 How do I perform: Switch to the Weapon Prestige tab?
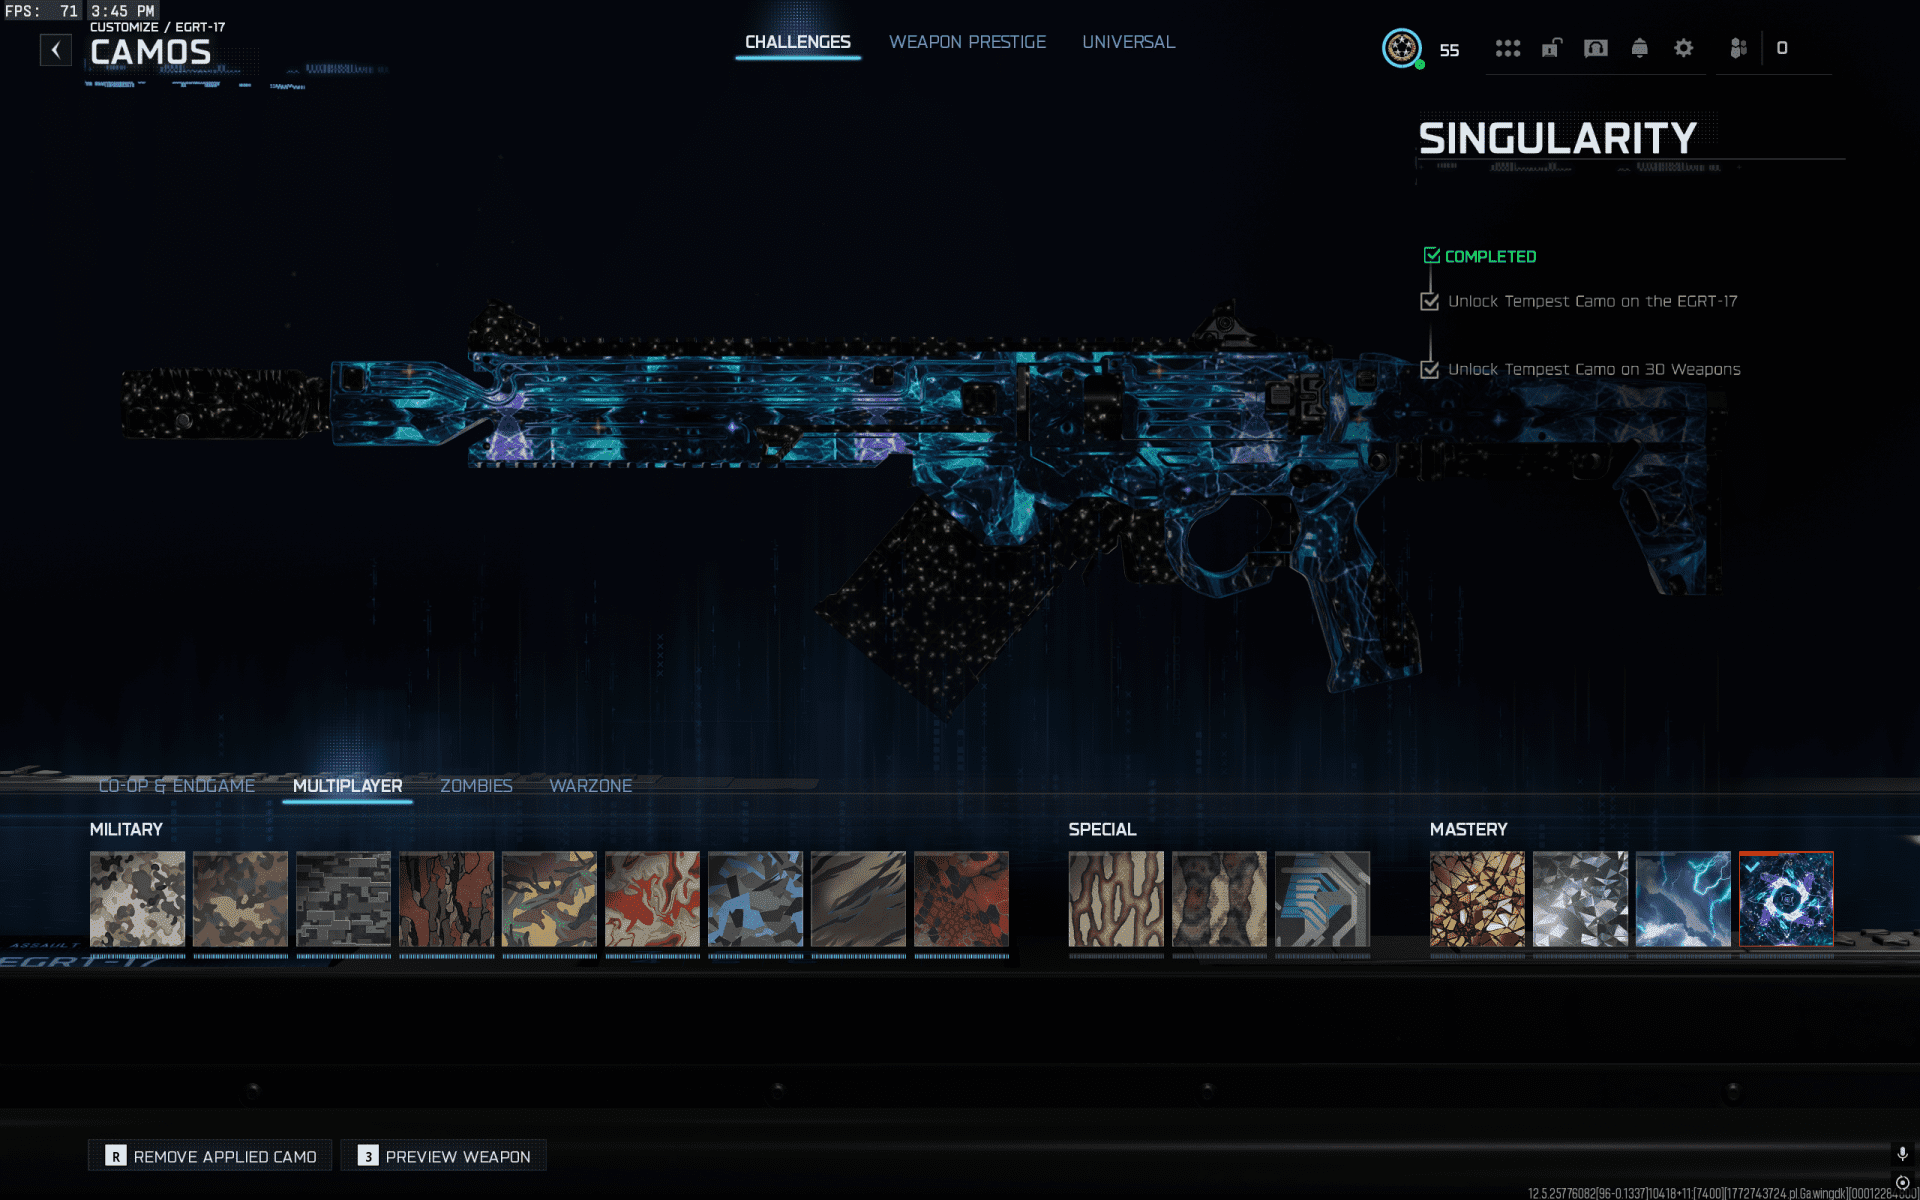967,42
